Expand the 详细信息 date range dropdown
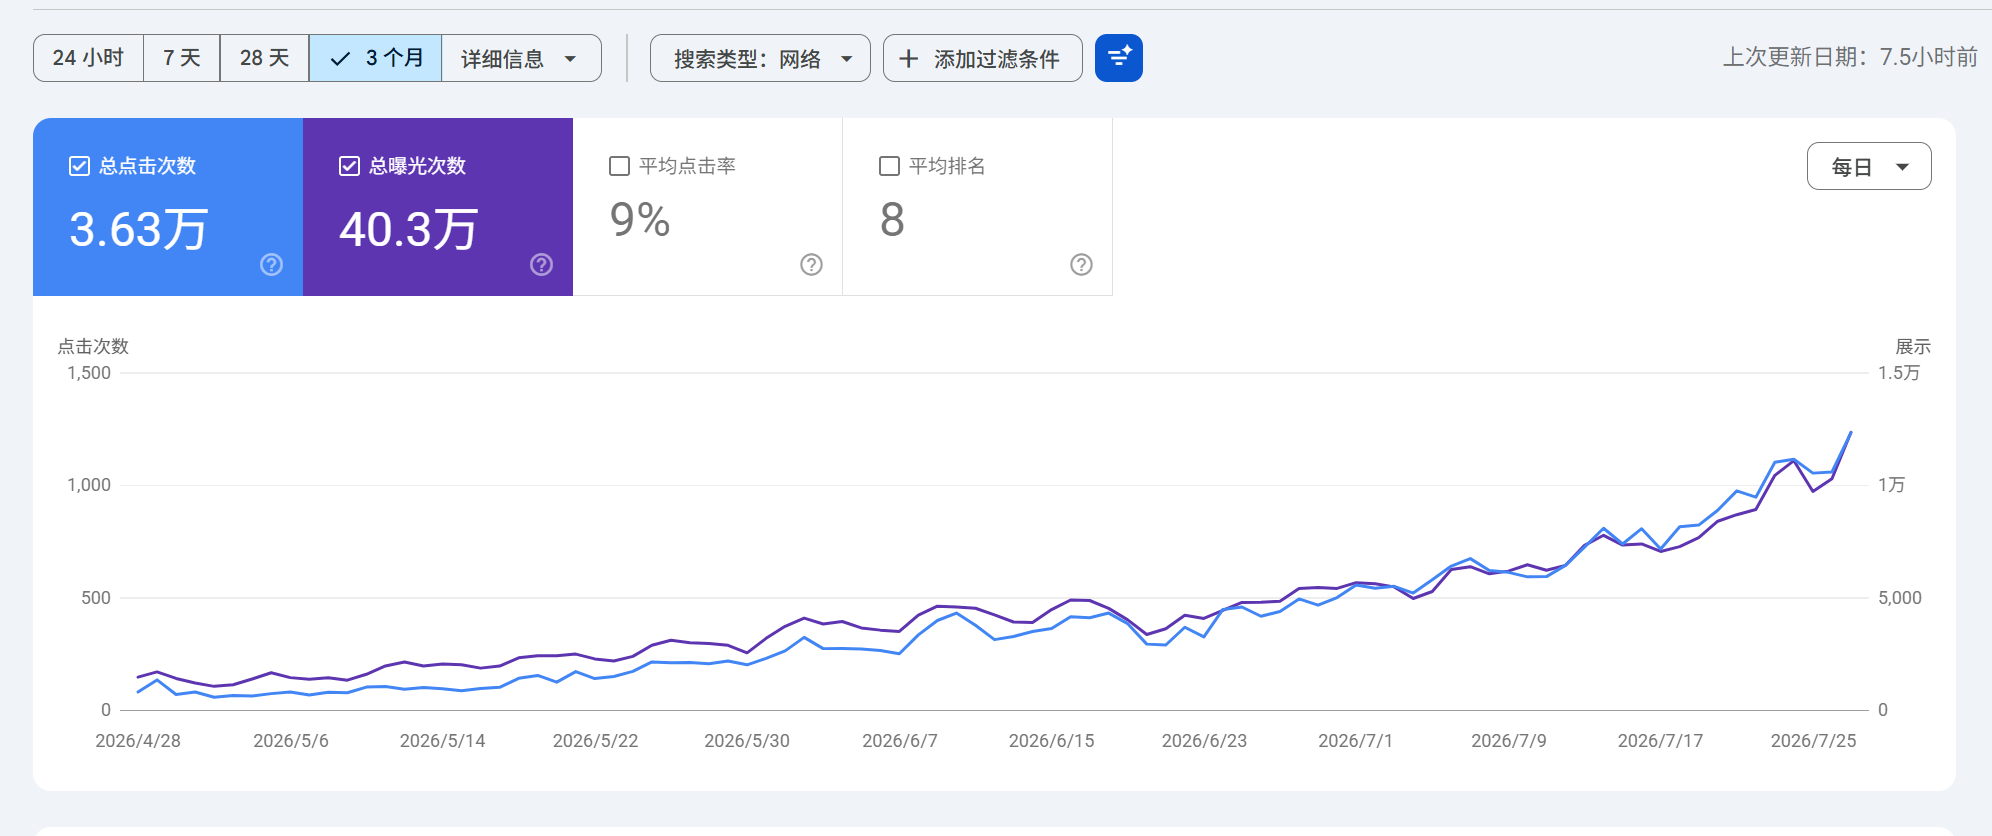This screenshot has height=836, width=1992. point(521,58)
